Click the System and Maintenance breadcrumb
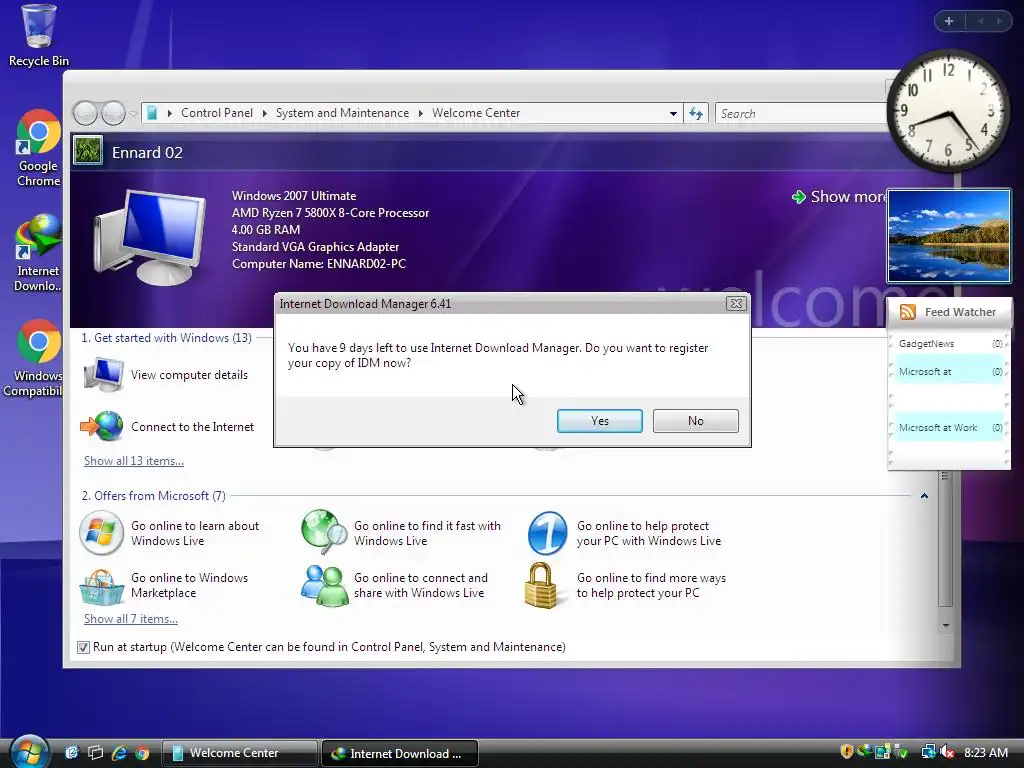The height and width of the screenshot is (768, 1024). coord(342,113)
